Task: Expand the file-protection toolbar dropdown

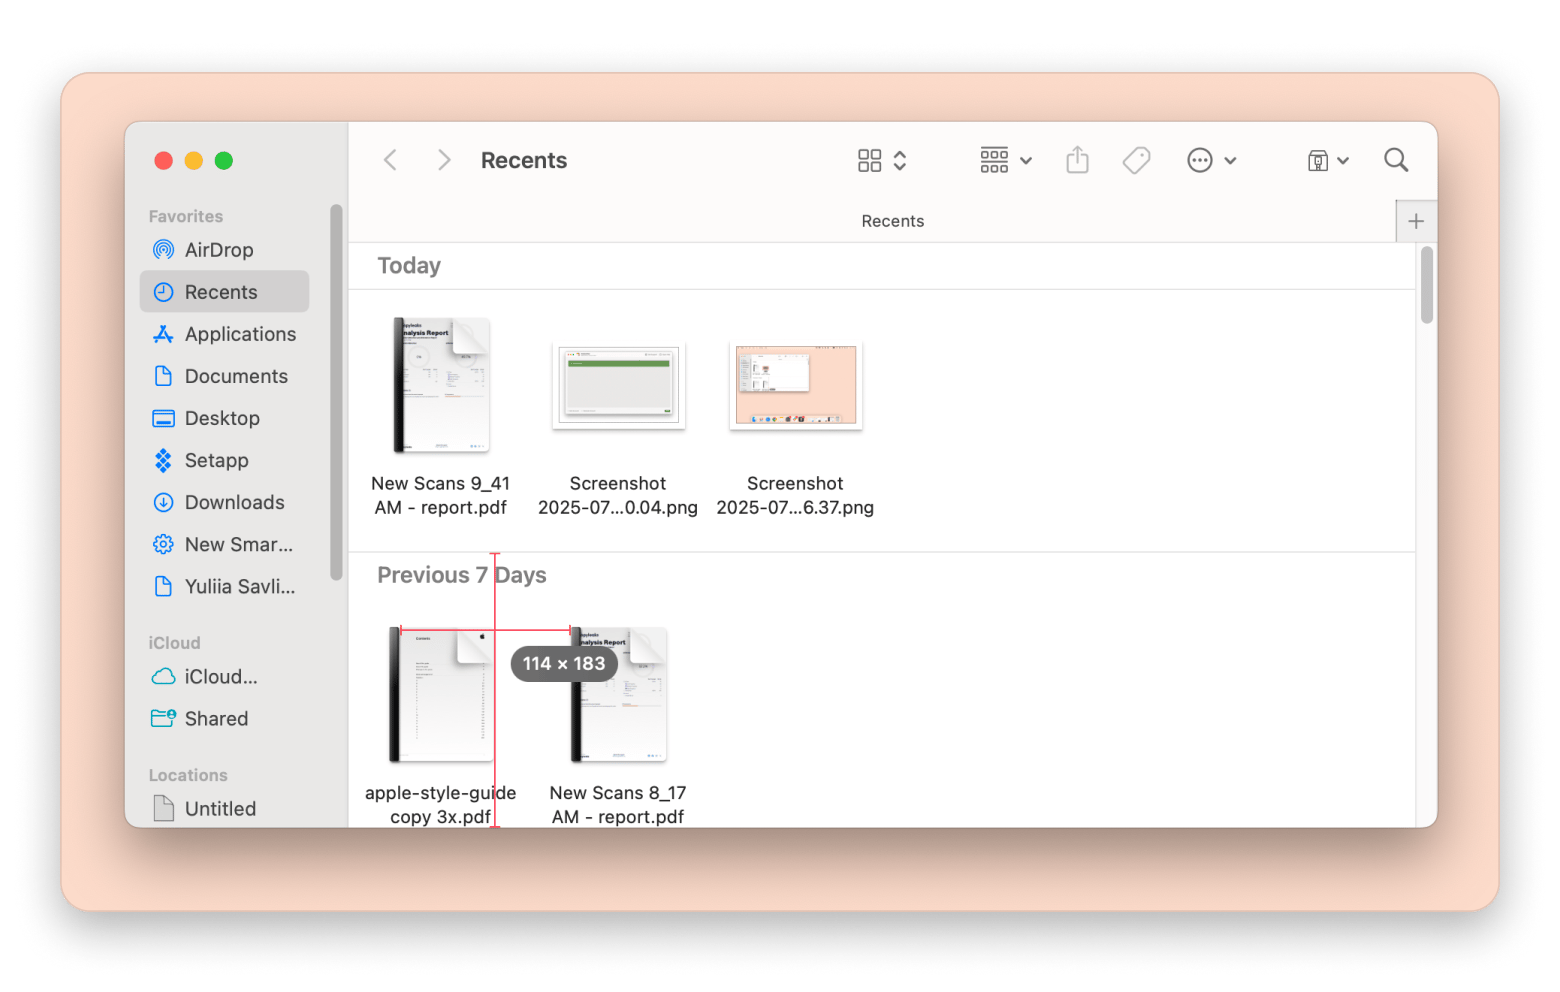Action: coord(1327,160)
